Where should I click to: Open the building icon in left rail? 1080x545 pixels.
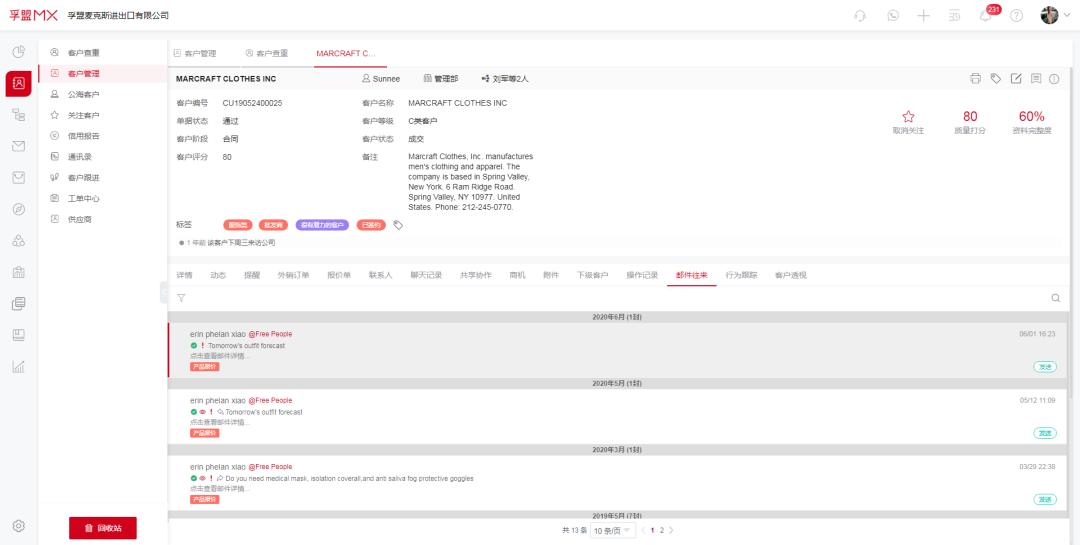[19, 271]
